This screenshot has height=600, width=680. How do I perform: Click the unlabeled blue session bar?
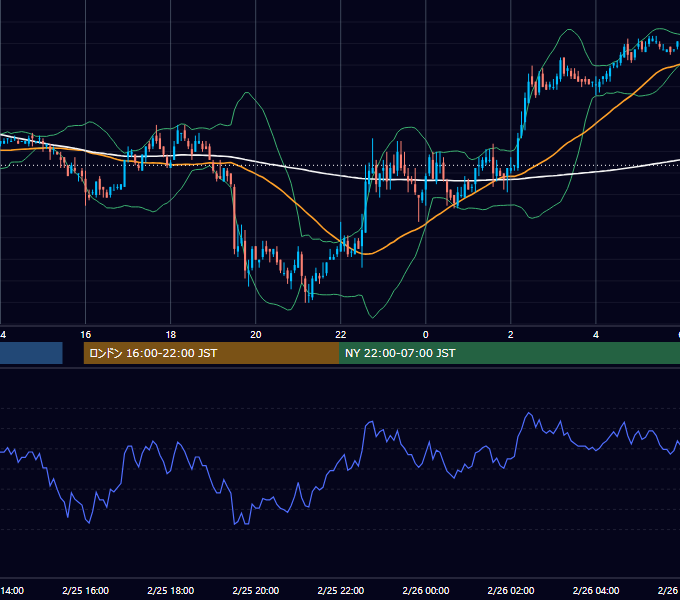[31, 353]
